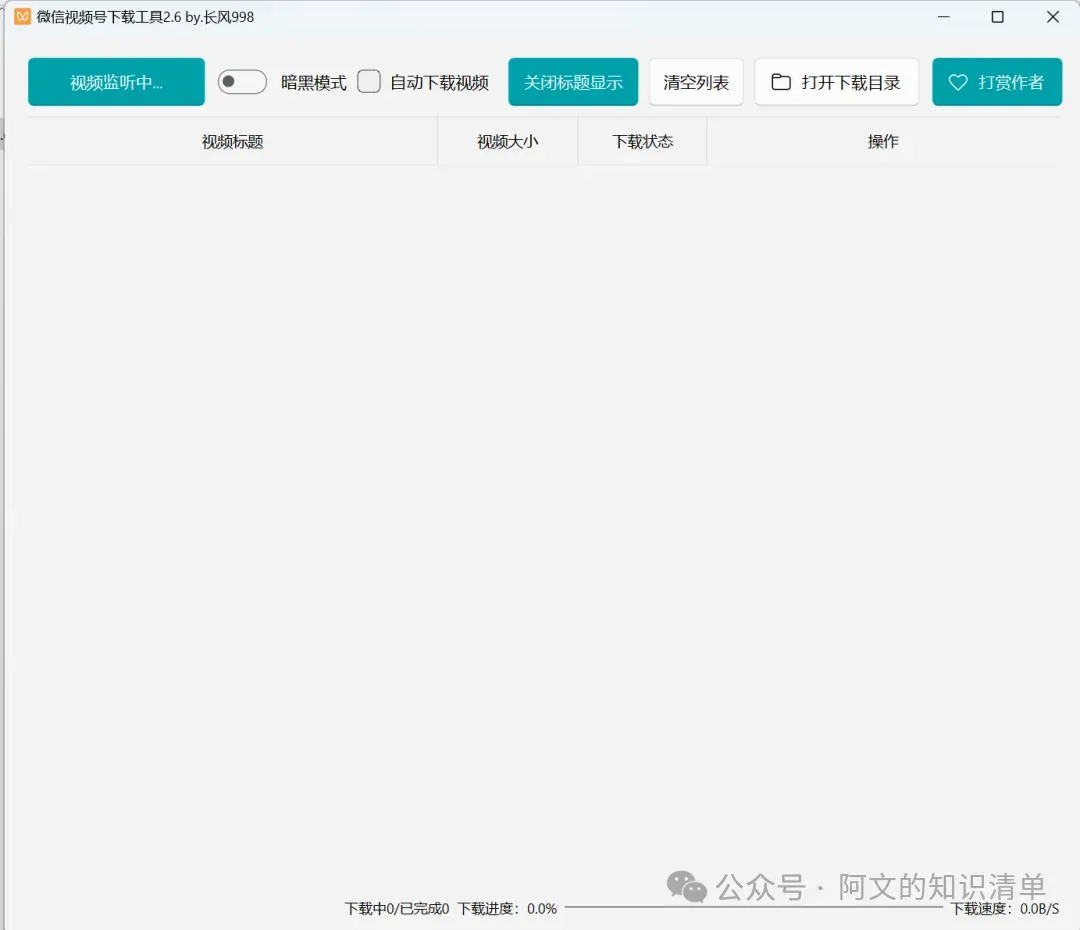
Task: Open download folder via 打开下载目录
Action: (836, 82)
